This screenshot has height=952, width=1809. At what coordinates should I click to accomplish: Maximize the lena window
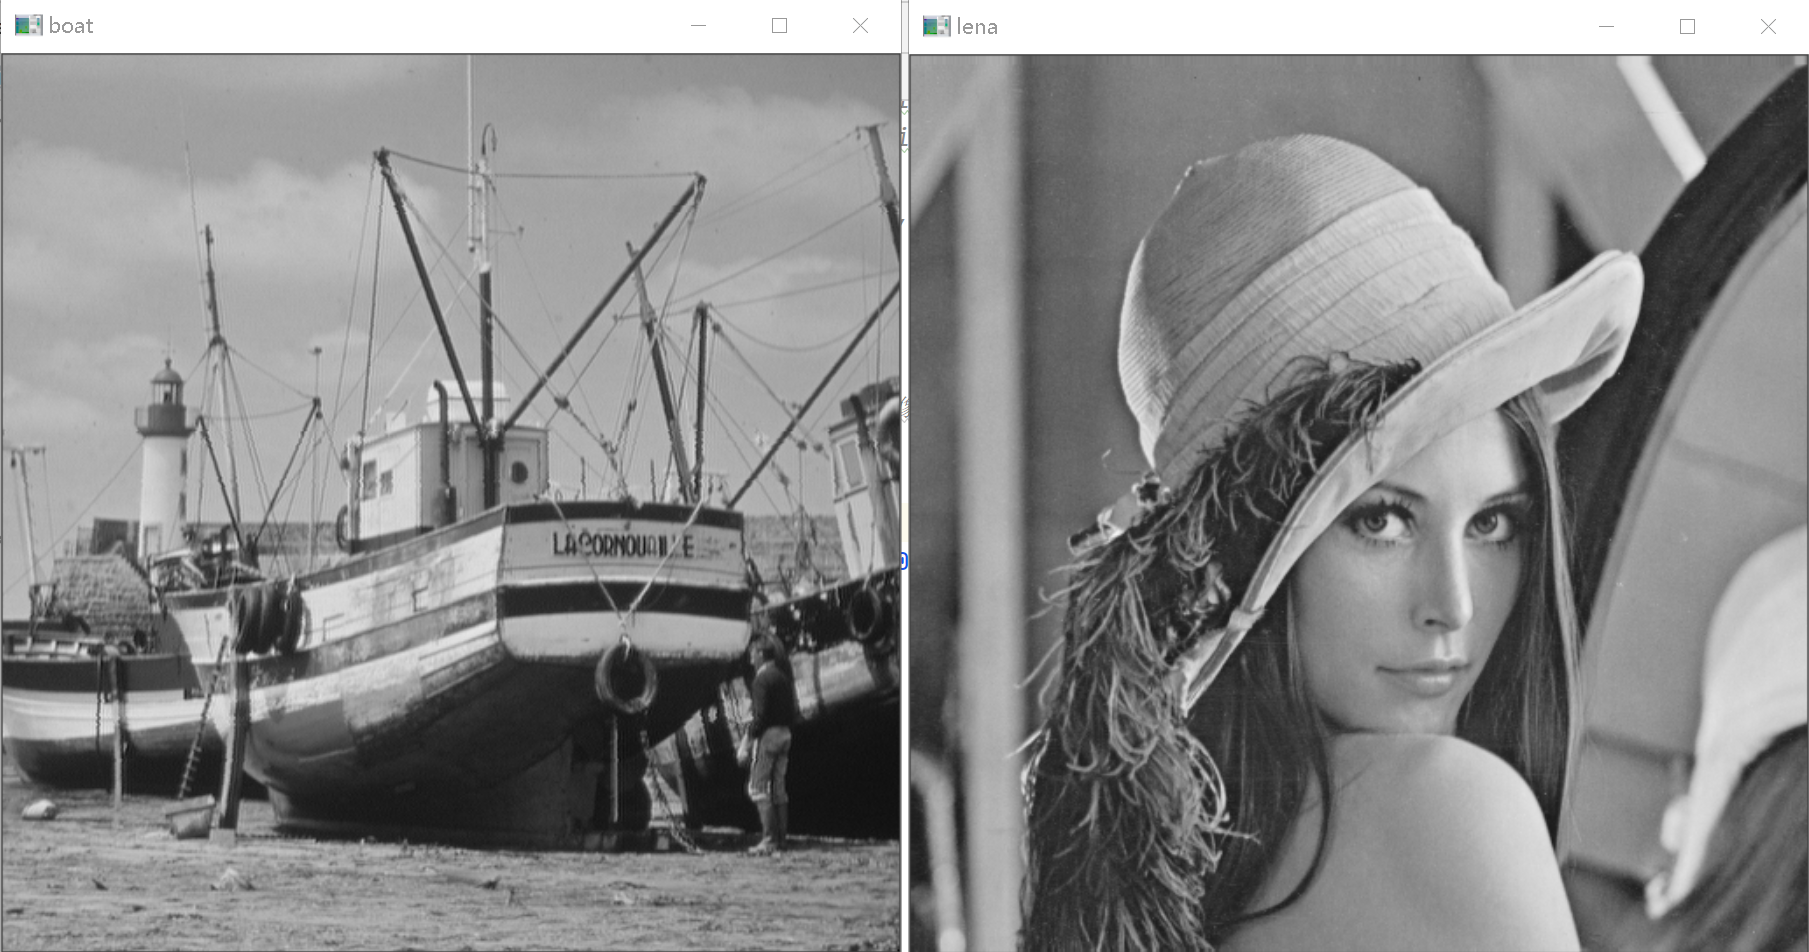pyautogui.click(x=1688, y=27)
